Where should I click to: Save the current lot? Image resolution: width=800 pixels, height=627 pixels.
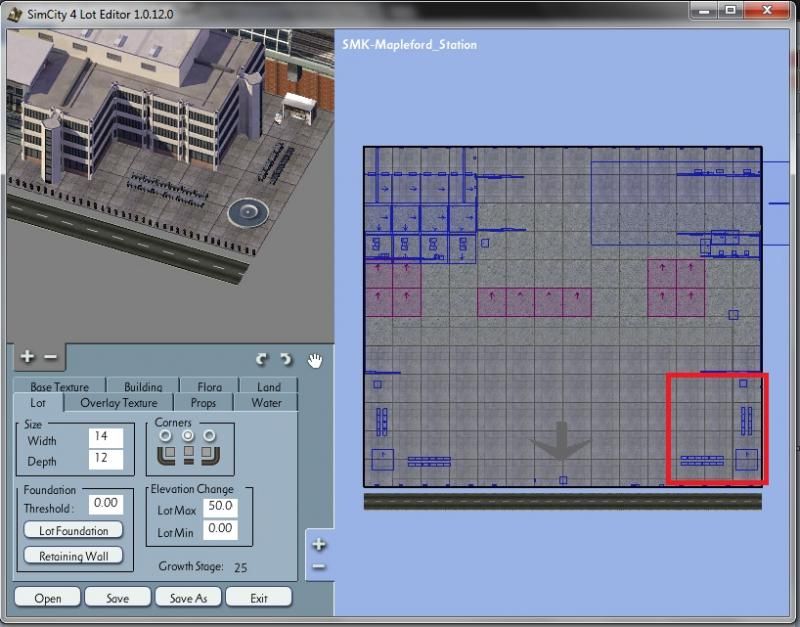(118, 597)
